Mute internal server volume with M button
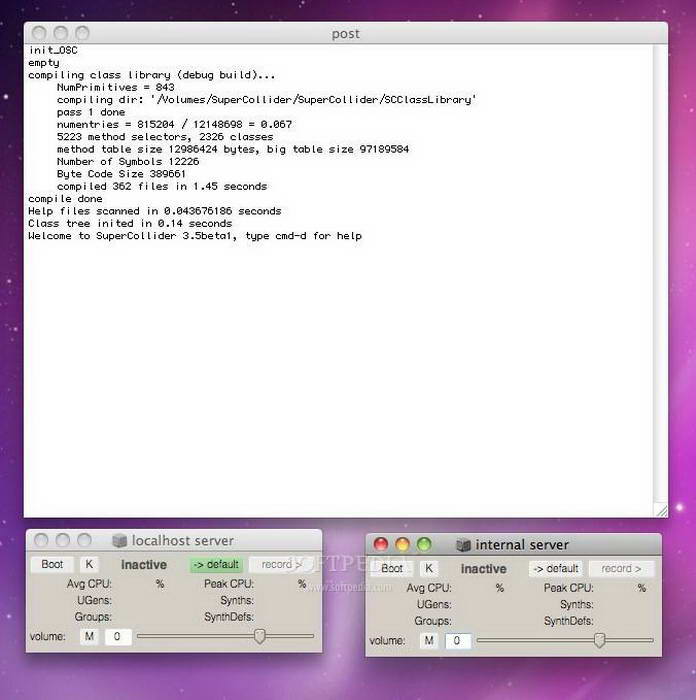Image resolution: width=696 pixels, height=700 pixels. pyautogui.click(x=429, y=641)
